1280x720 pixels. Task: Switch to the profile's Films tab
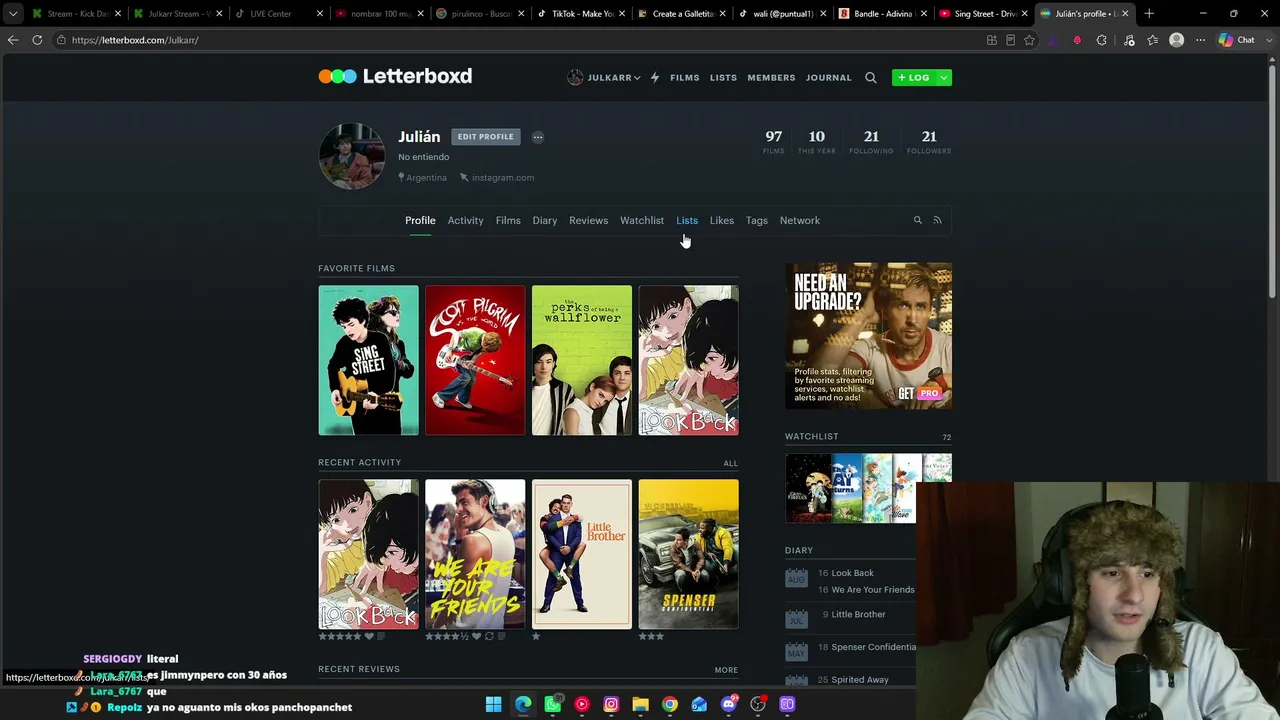point(508,220)
